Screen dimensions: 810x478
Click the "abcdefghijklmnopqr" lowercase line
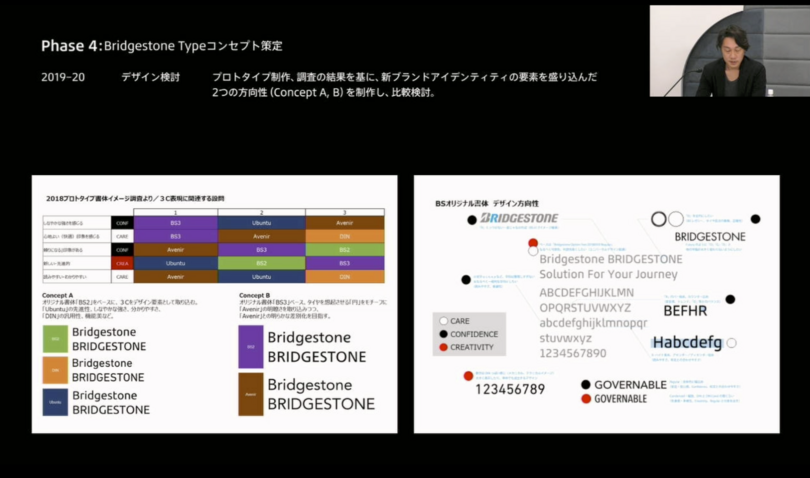pyautogui.click(x=593, y=323)
